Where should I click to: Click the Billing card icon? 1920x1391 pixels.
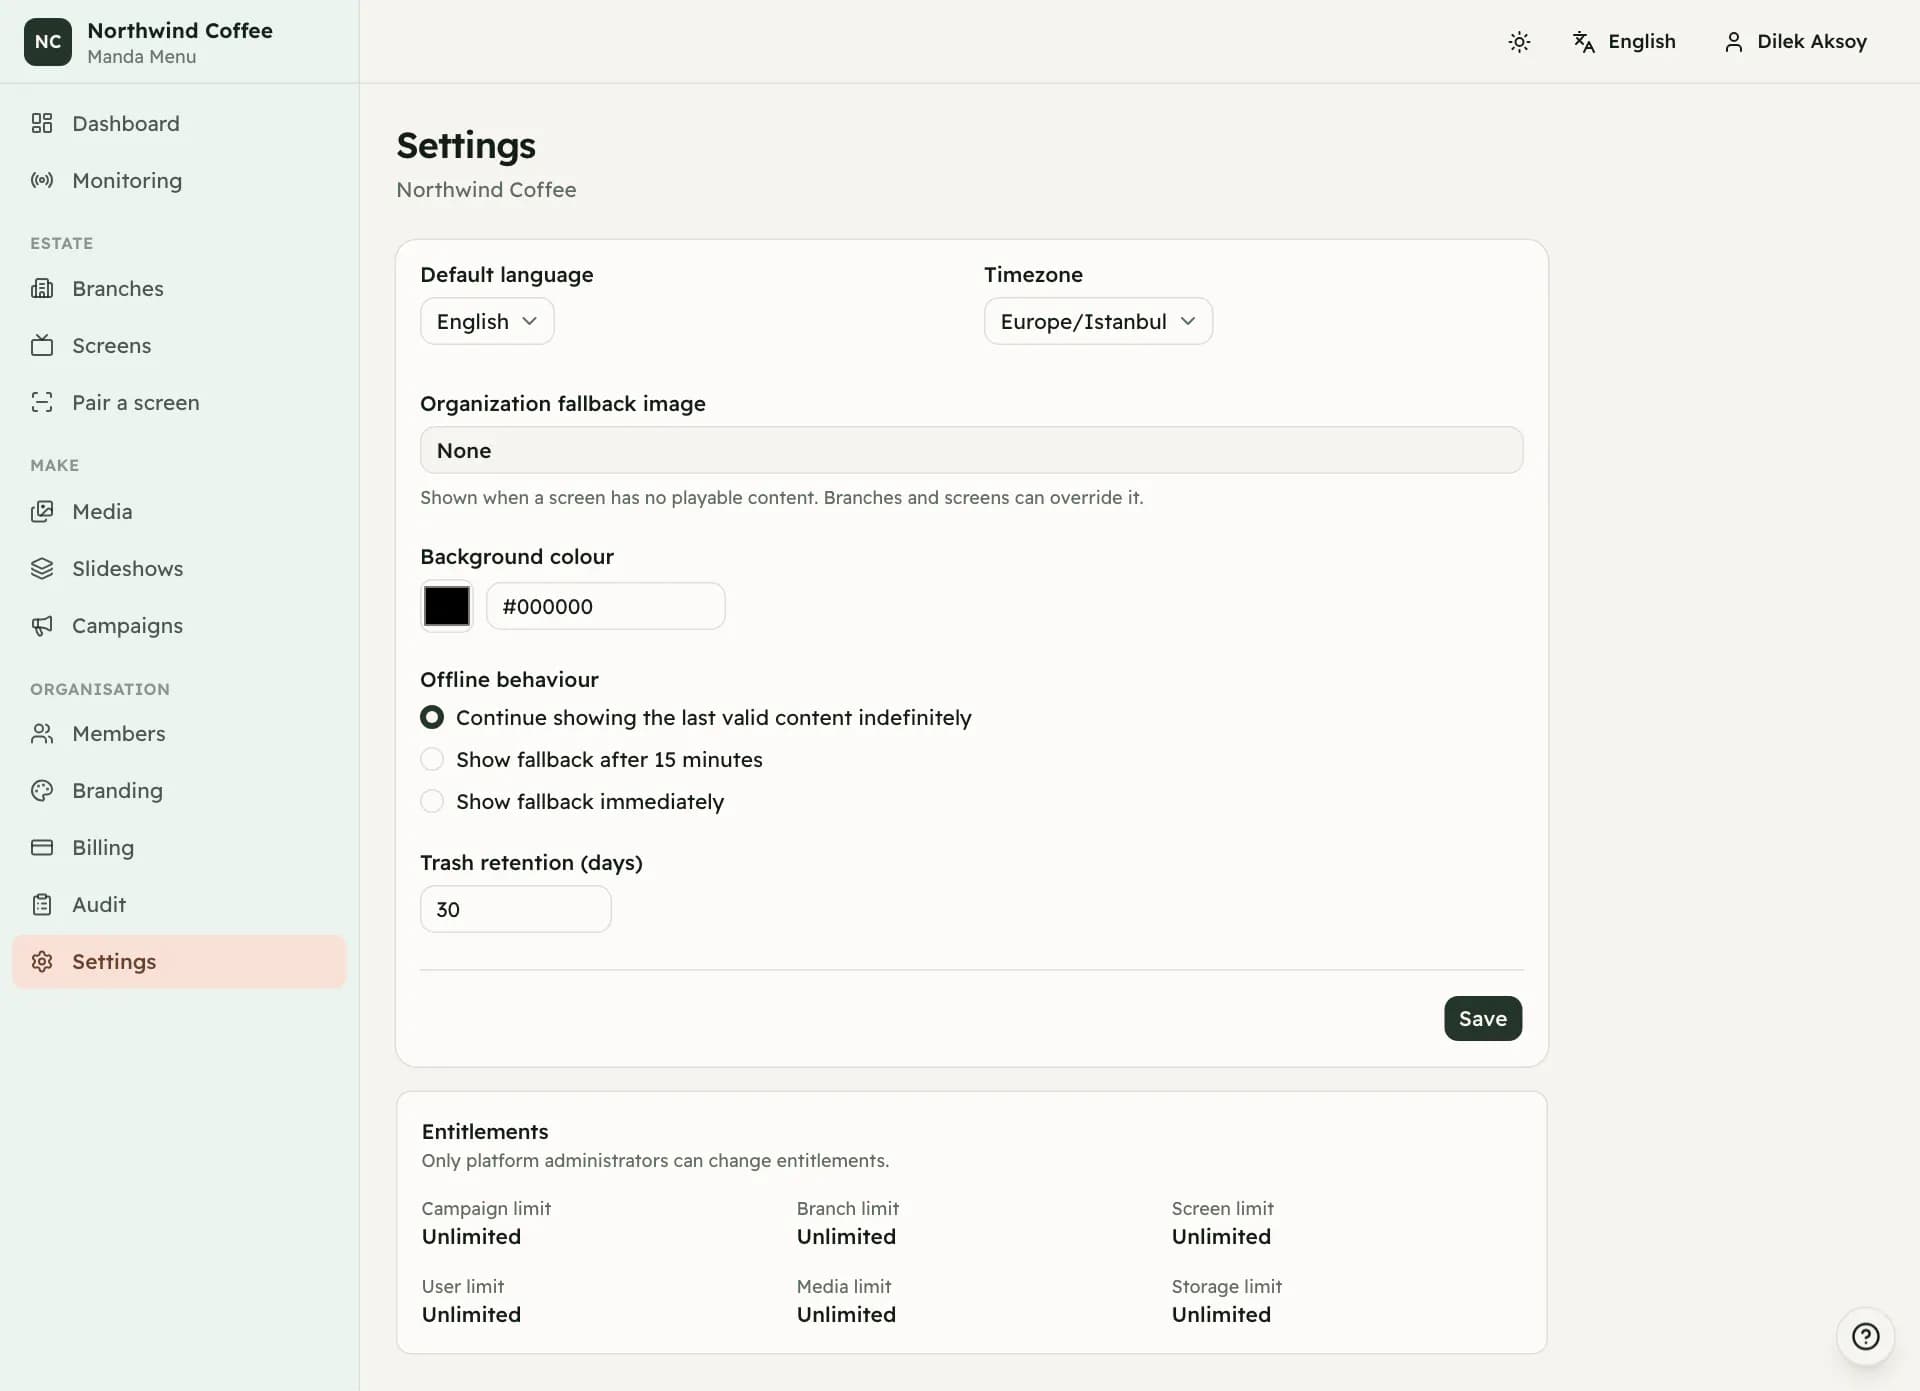(x=42, y=847)
